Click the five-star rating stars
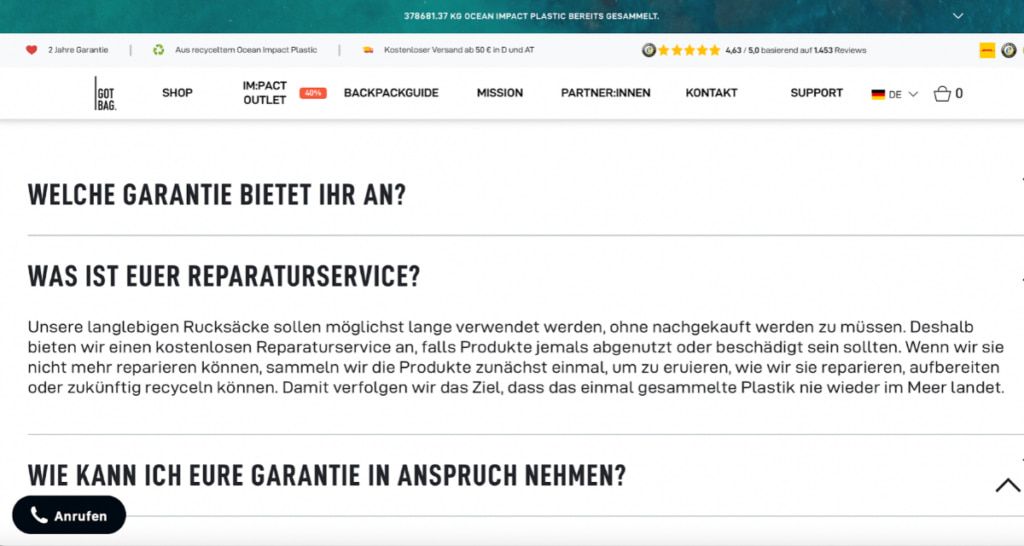The image size is (1024, 546). pos(689,50)
